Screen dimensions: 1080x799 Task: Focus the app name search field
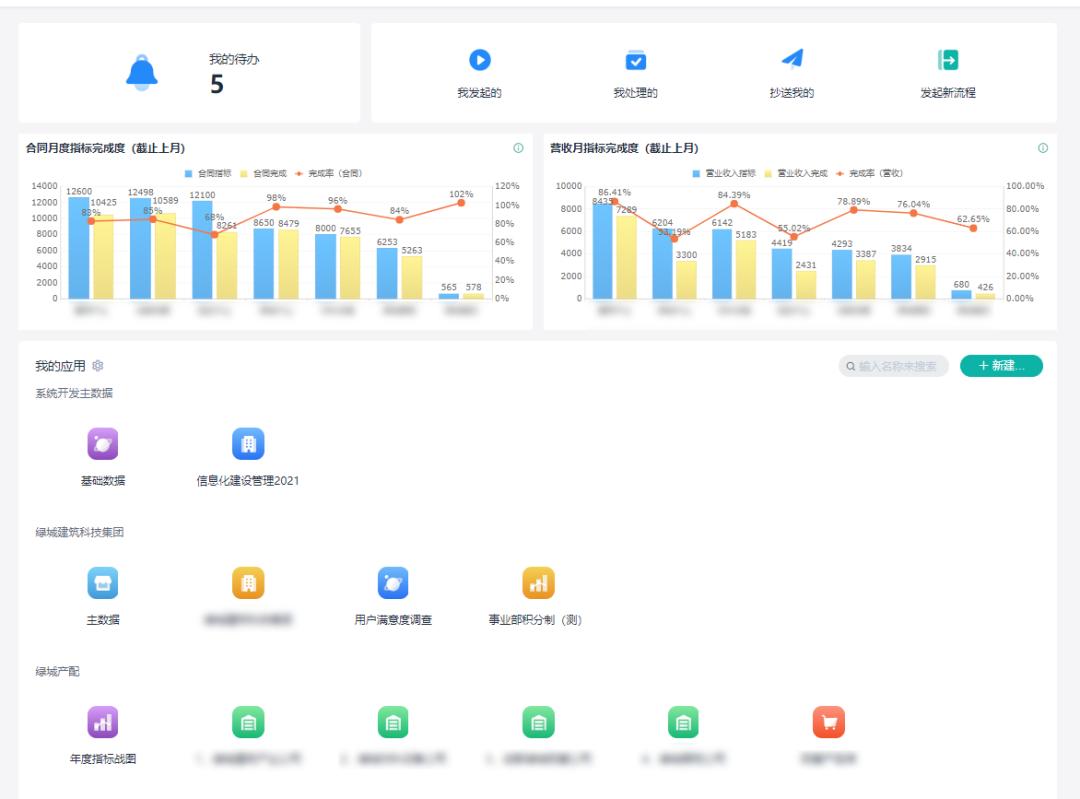pos(893,366)
